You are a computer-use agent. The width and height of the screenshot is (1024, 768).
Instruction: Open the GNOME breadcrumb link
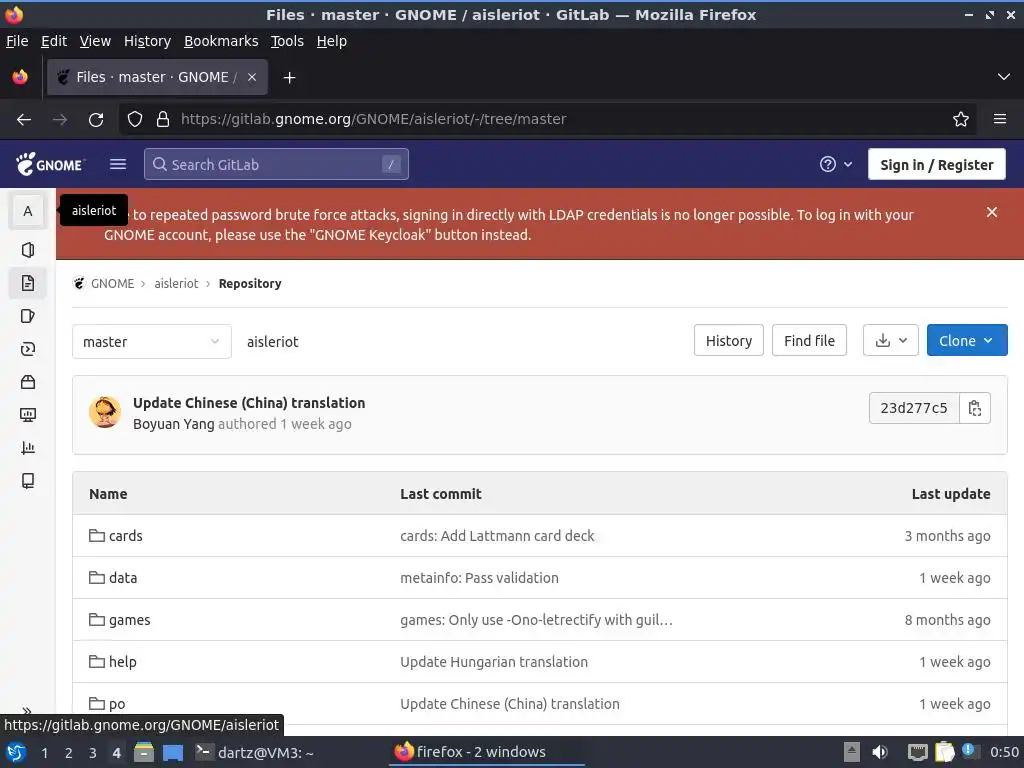[x=112, y=283]
